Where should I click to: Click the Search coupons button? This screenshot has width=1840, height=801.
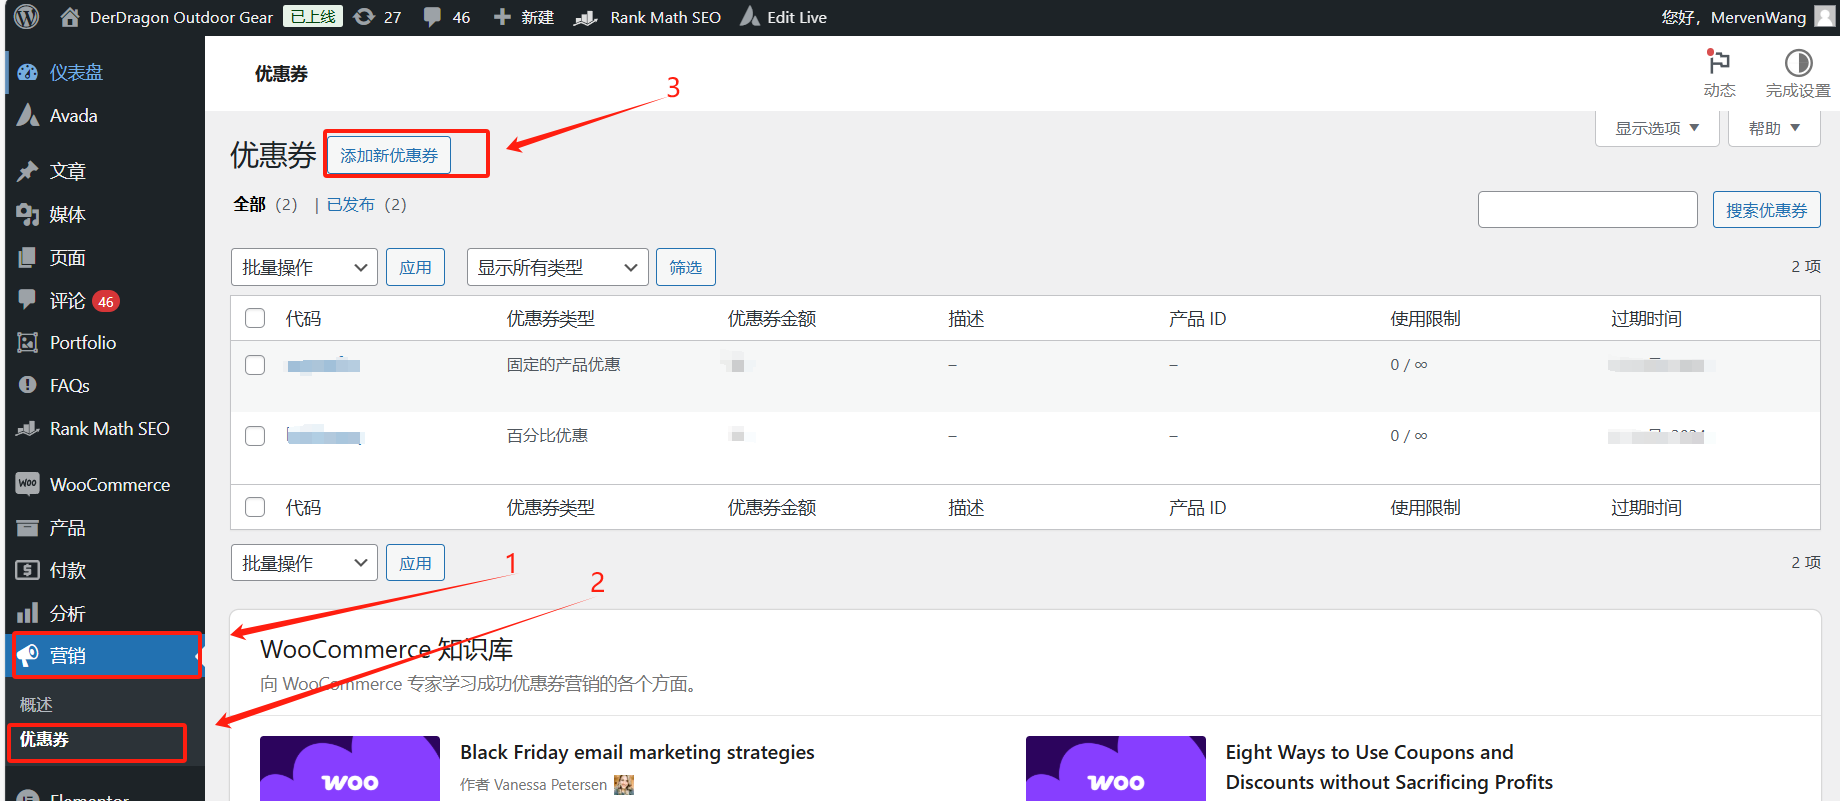[x=1766, y=210]
